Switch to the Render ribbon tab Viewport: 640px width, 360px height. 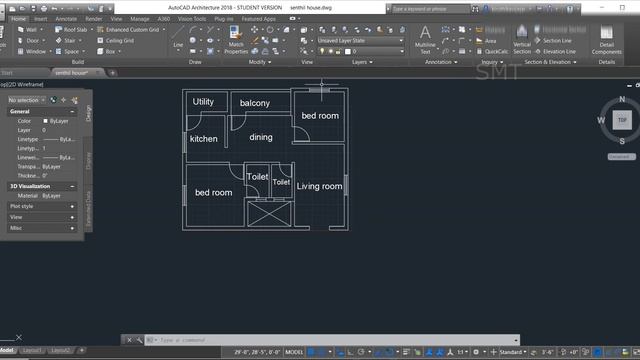click(x=93, y=19)
